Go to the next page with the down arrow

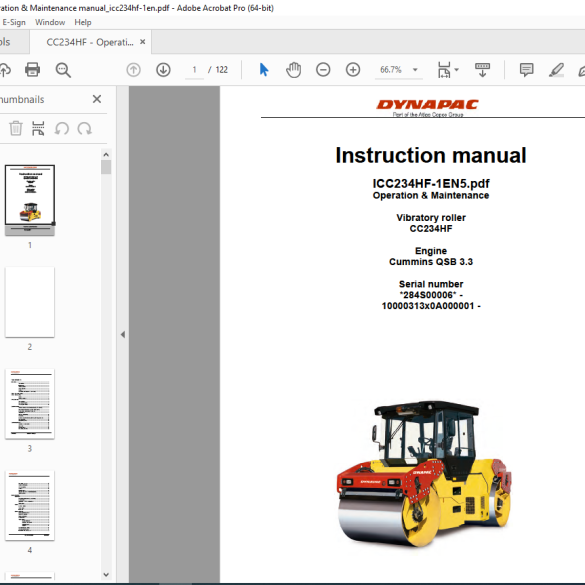163,70
